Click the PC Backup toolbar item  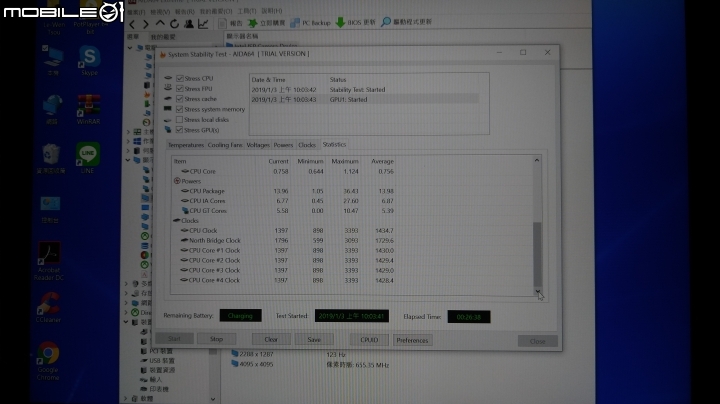coord(311,22)
